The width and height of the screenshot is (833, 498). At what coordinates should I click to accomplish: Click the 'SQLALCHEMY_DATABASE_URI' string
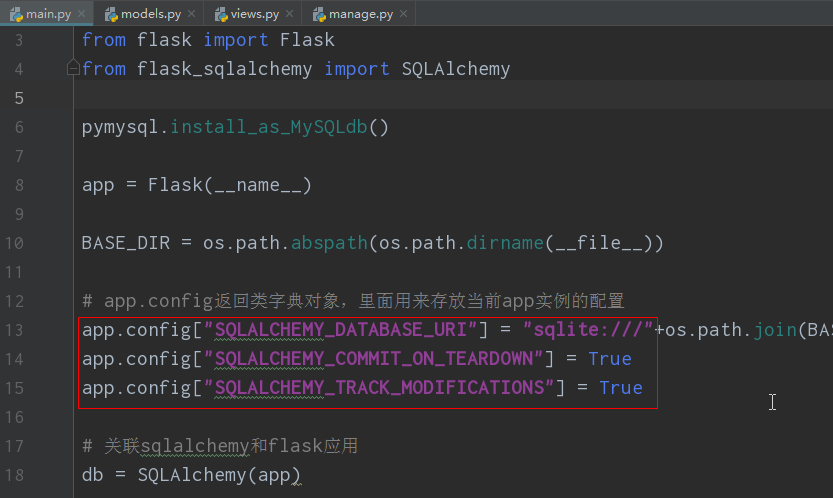coord(341,330)
